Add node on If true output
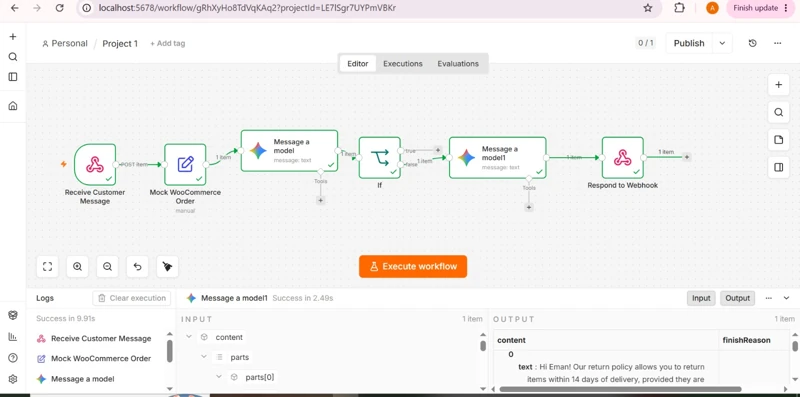 [437, 150]
